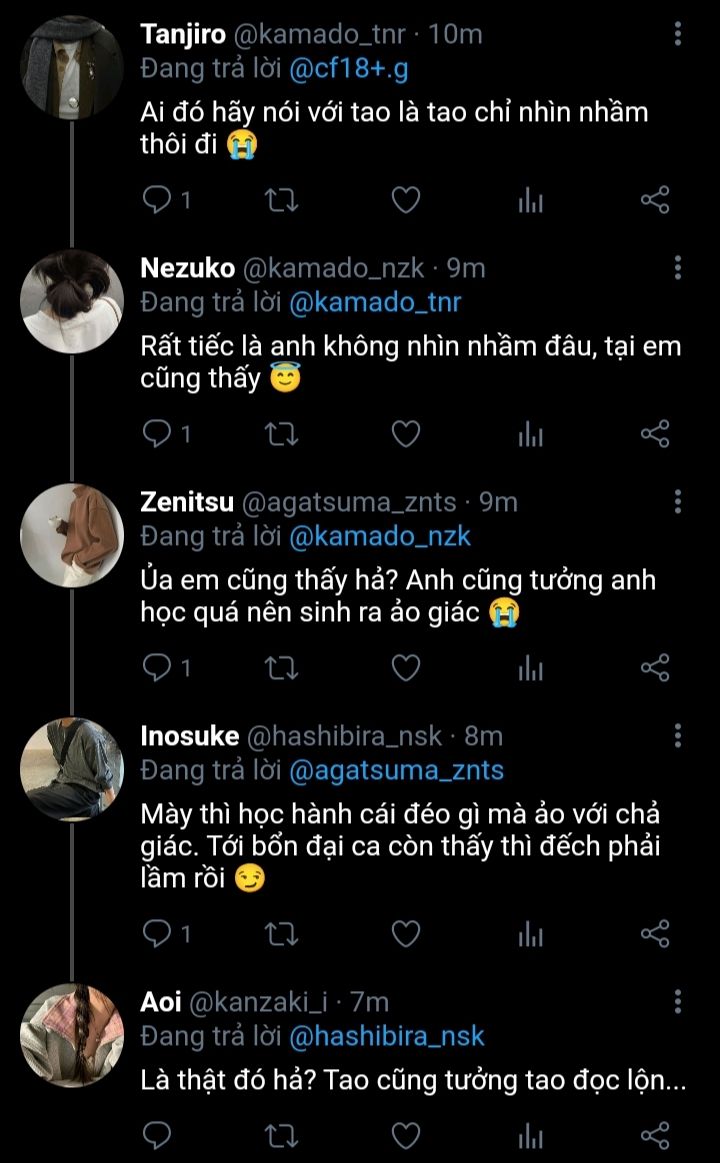Screen dimensions: 720x1163
Task: Open reply on Inosuke's tweet
Action: click(x=158, y=934)
